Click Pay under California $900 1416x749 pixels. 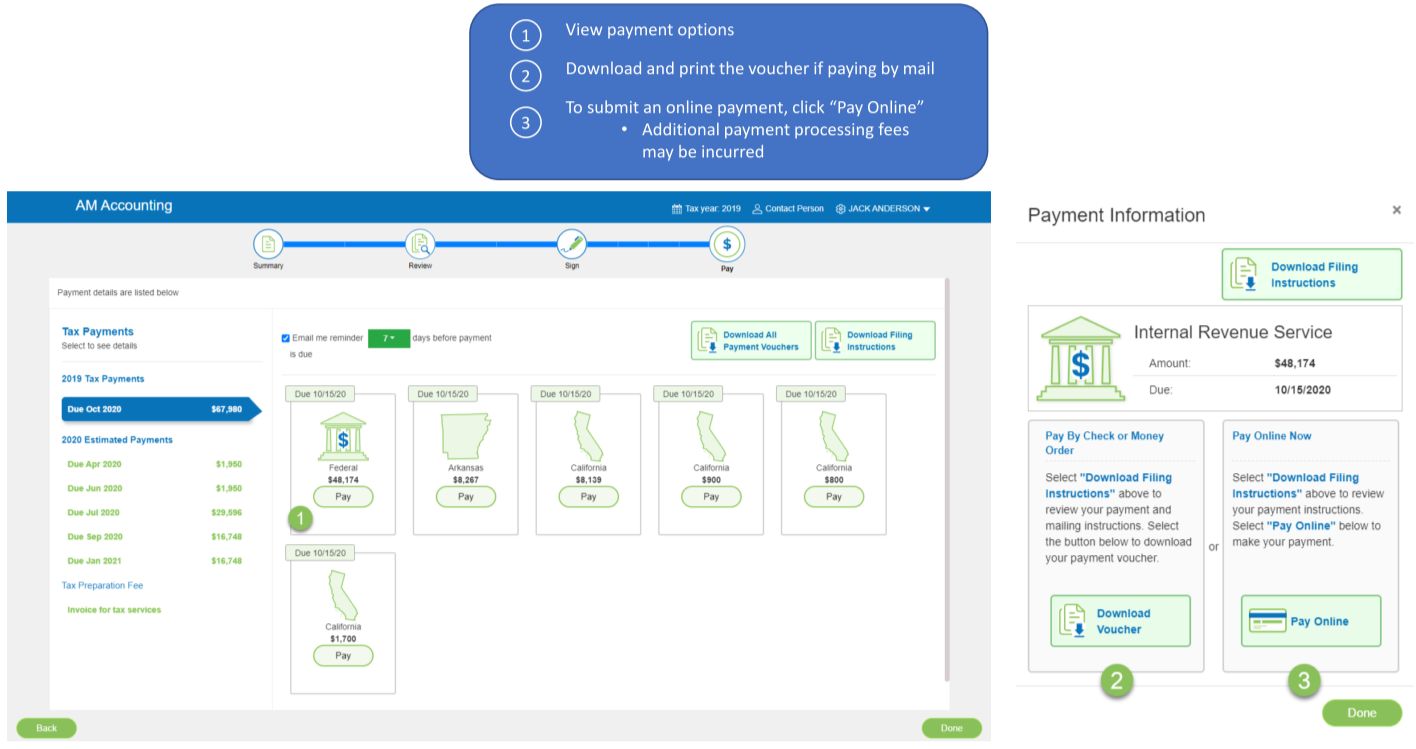[711, 496]
